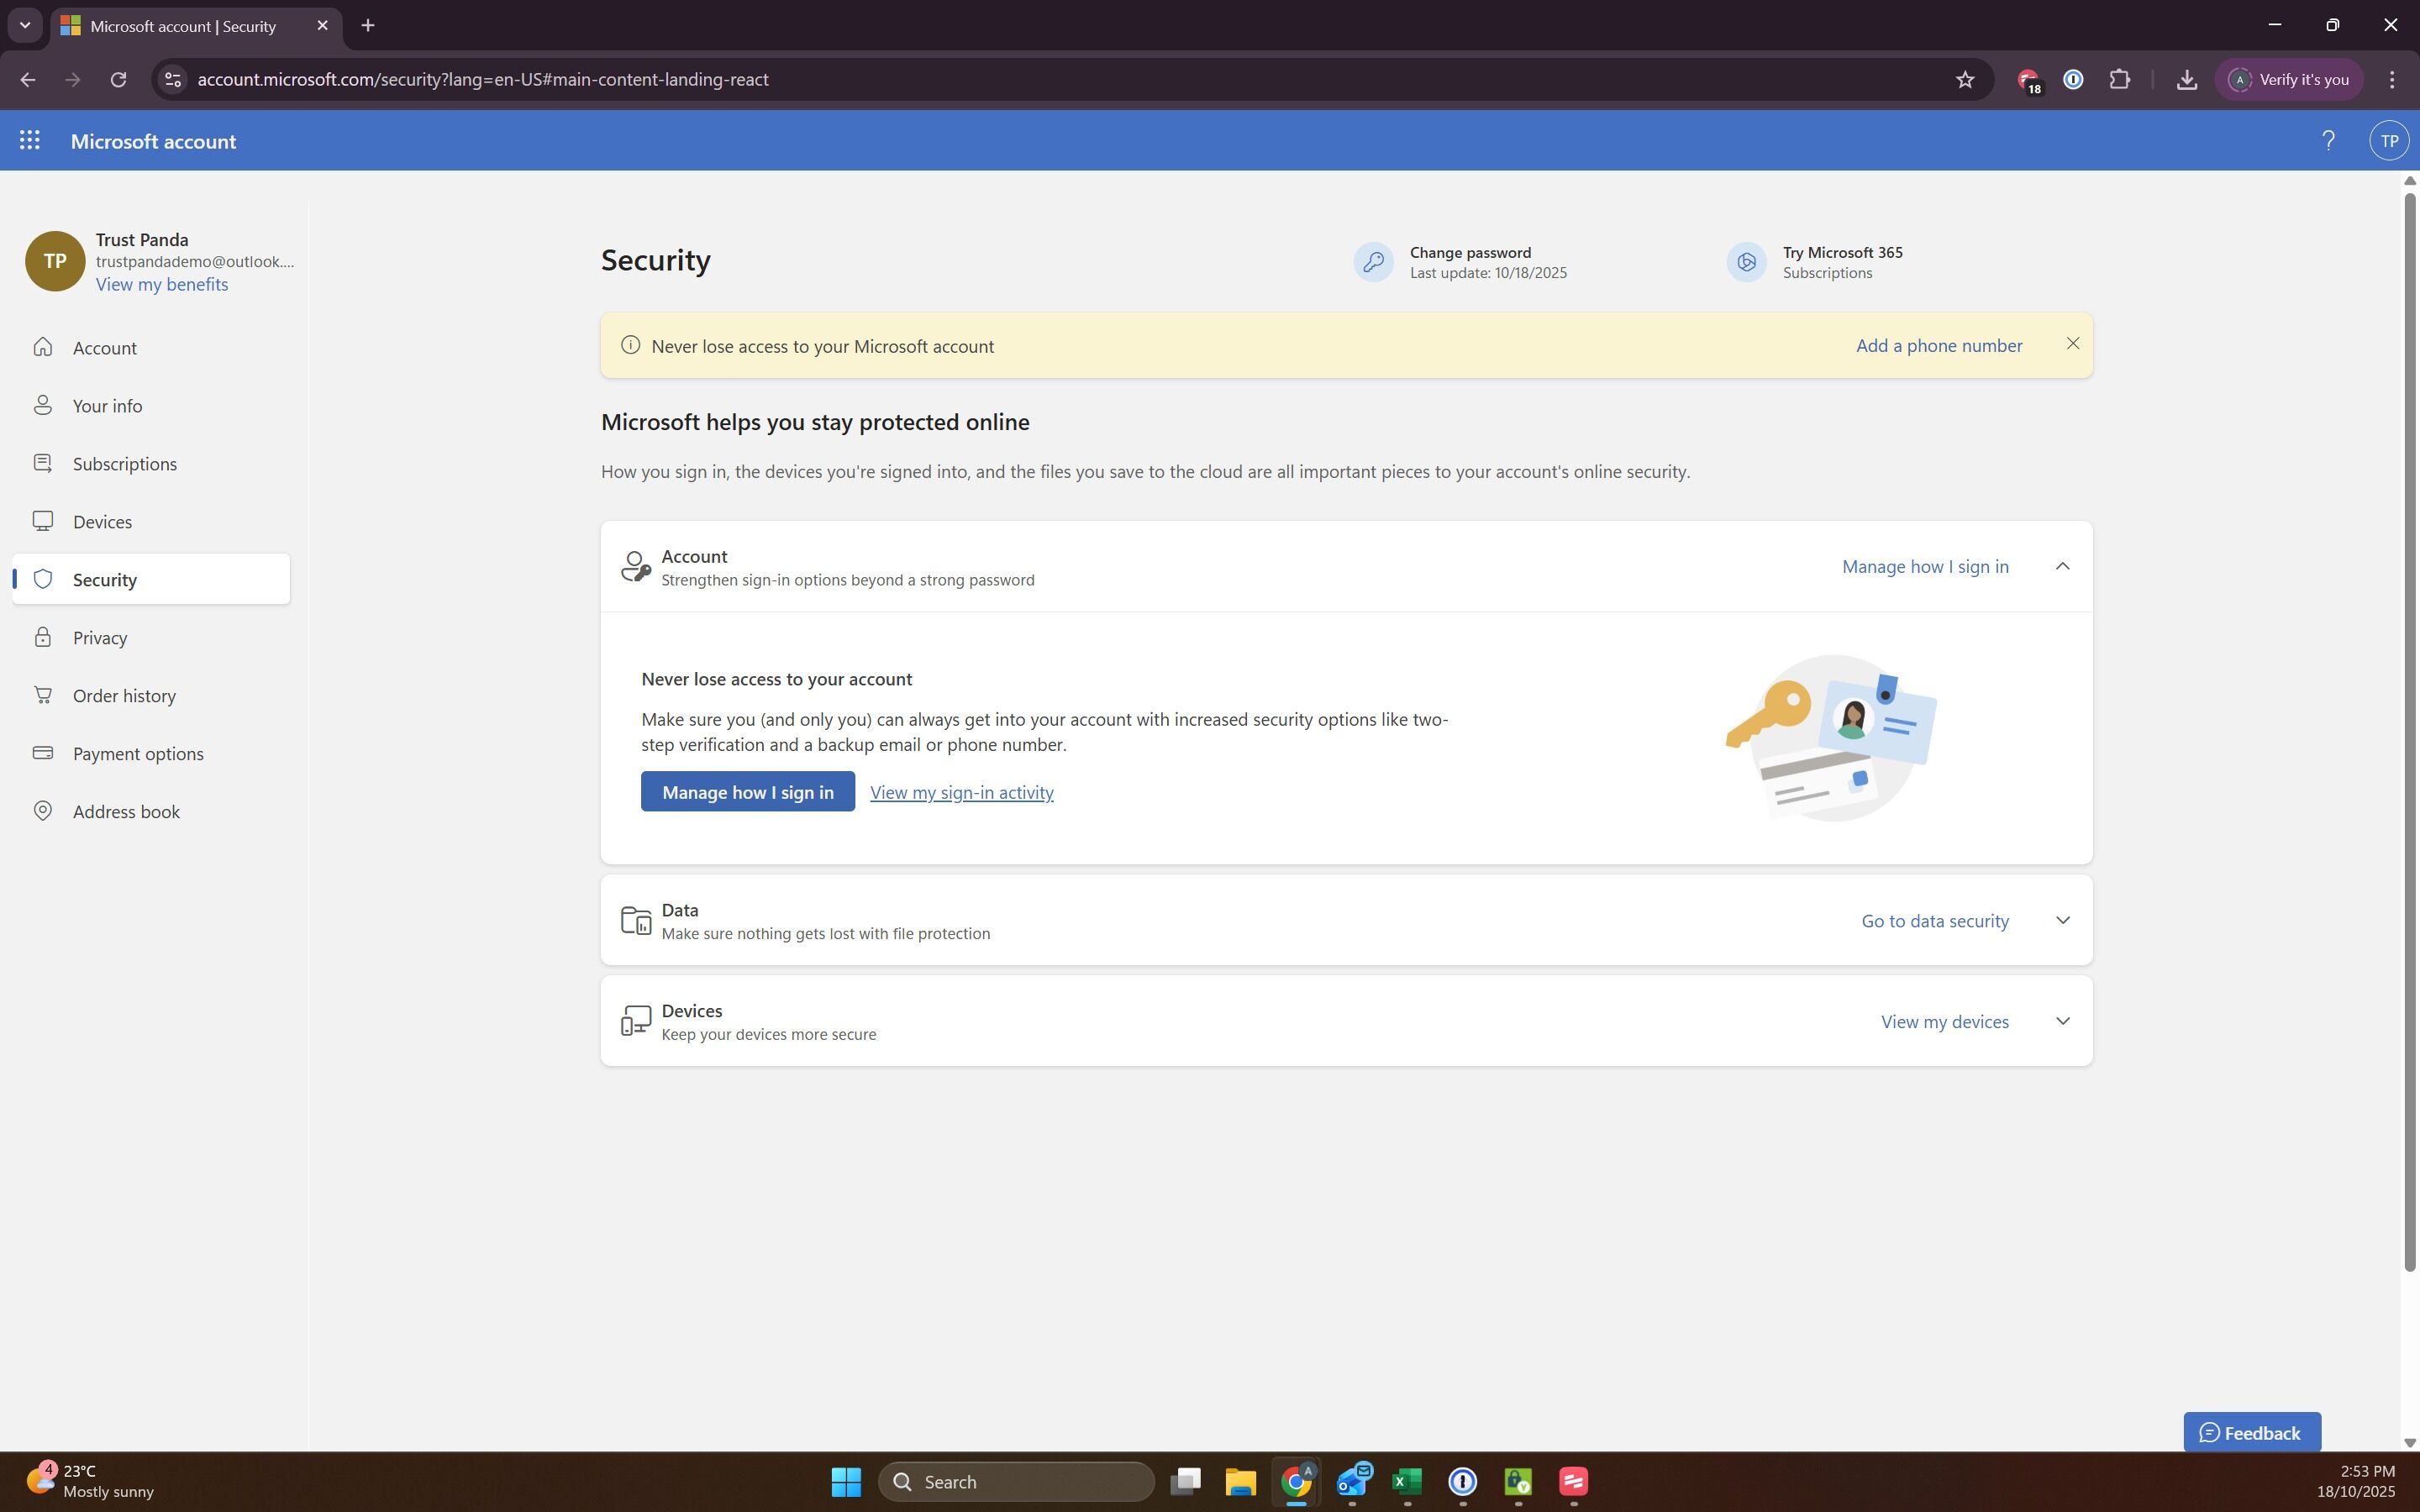Open the Chrome downloads icon
Viewport: 2420px width, 1512px height.
pyautogui.click(x=2186, y=80)
